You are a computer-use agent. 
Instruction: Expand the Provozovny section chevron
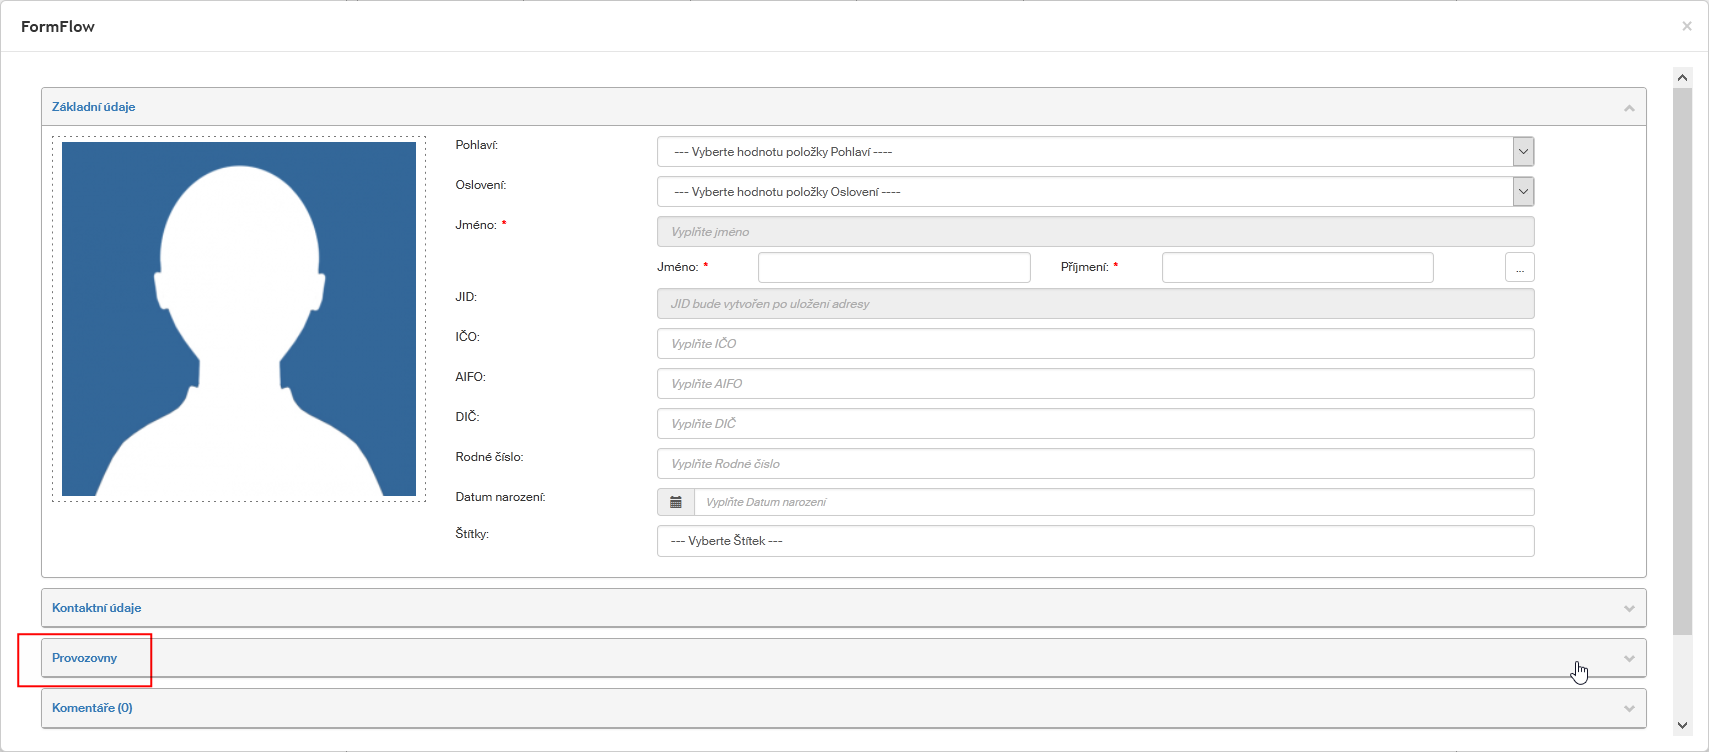pos(1629,658)
